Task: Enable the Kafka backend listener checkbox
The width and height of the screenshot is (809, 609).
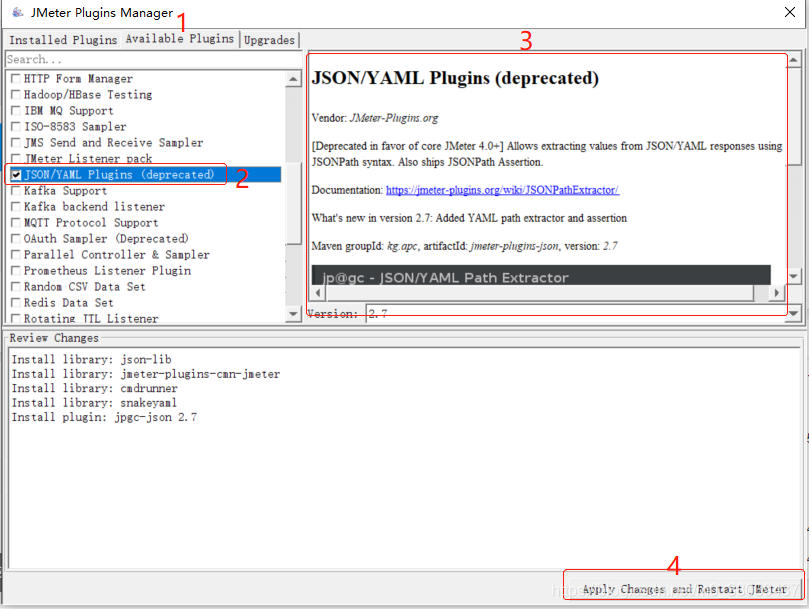Action: coord(16,206)
